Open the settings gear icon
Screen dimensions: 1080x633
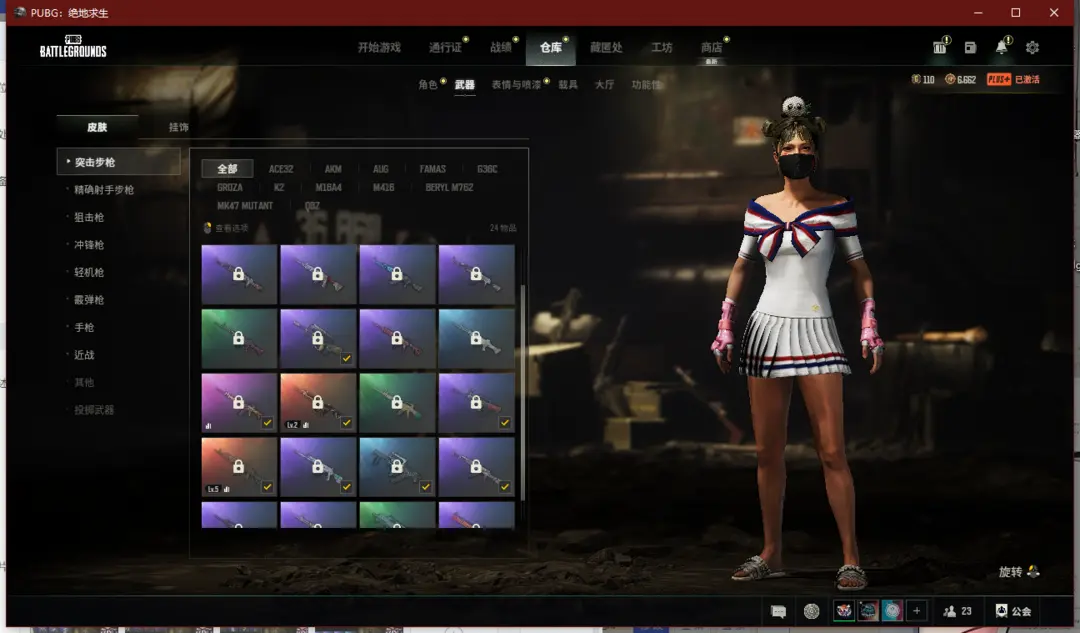point(1032,48)
